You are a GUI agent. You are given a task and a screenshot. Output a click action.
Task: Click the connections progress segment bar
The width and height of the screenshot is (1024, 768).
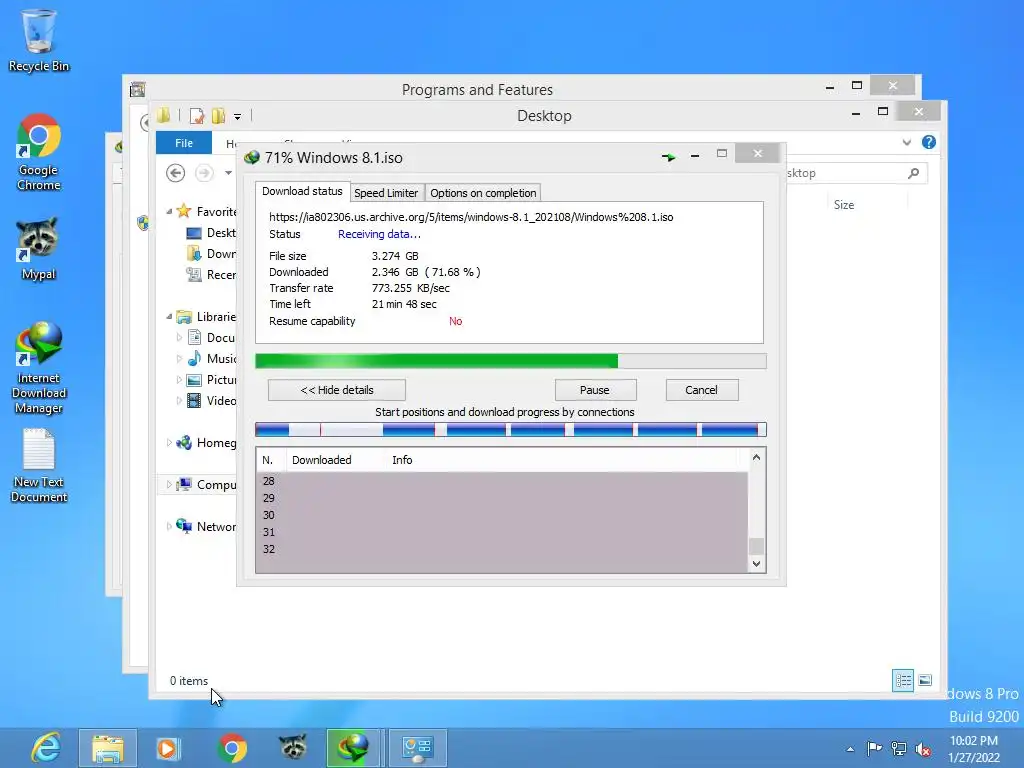510,429
